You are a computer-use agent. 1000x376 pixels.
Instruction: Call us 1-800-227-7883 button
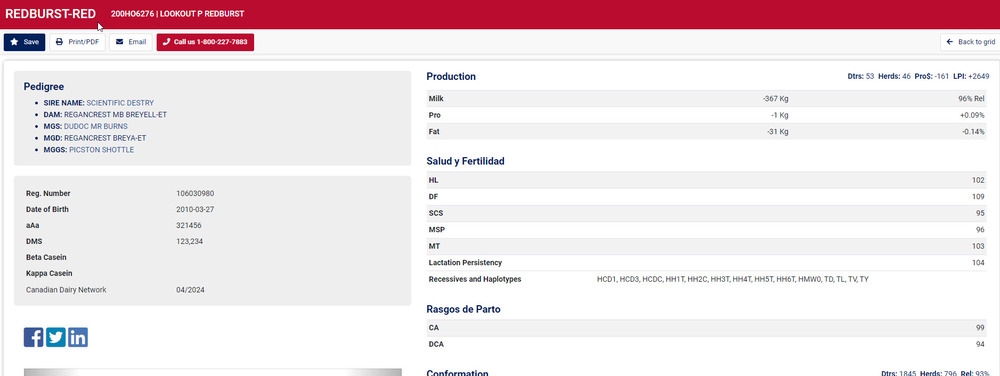[x=205, y=42]
